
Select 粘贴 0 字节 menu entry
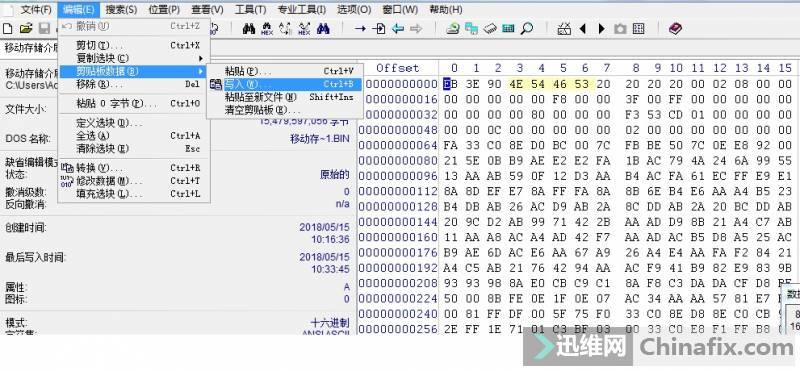pos(134,104)
